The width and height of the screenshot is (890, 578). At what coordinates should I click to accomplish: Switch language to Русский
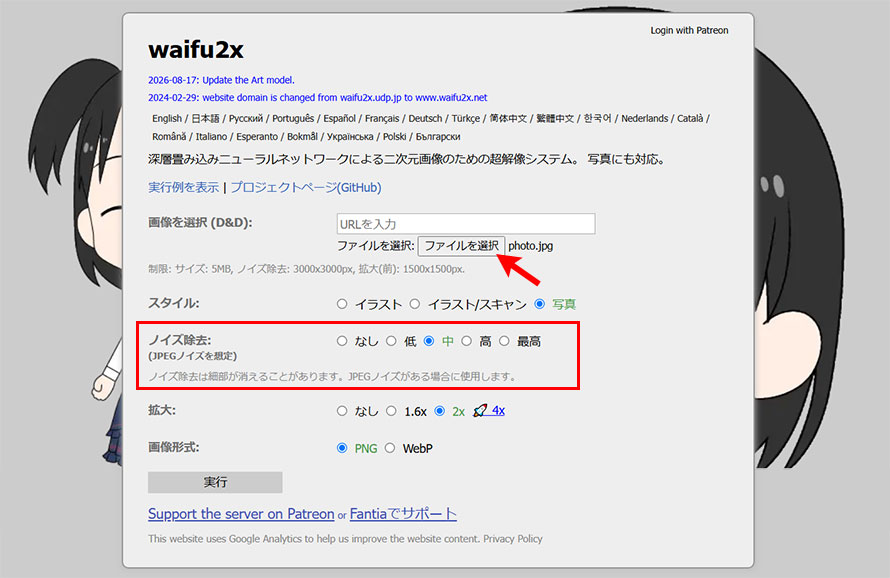(246, 118)
